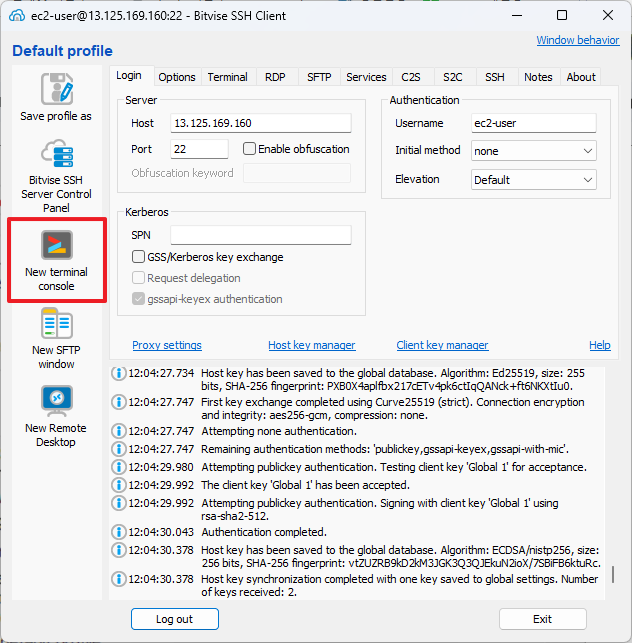Click the Save profile as icon
The height and width of the screenshot is (643, 632).
coord(57,89)
